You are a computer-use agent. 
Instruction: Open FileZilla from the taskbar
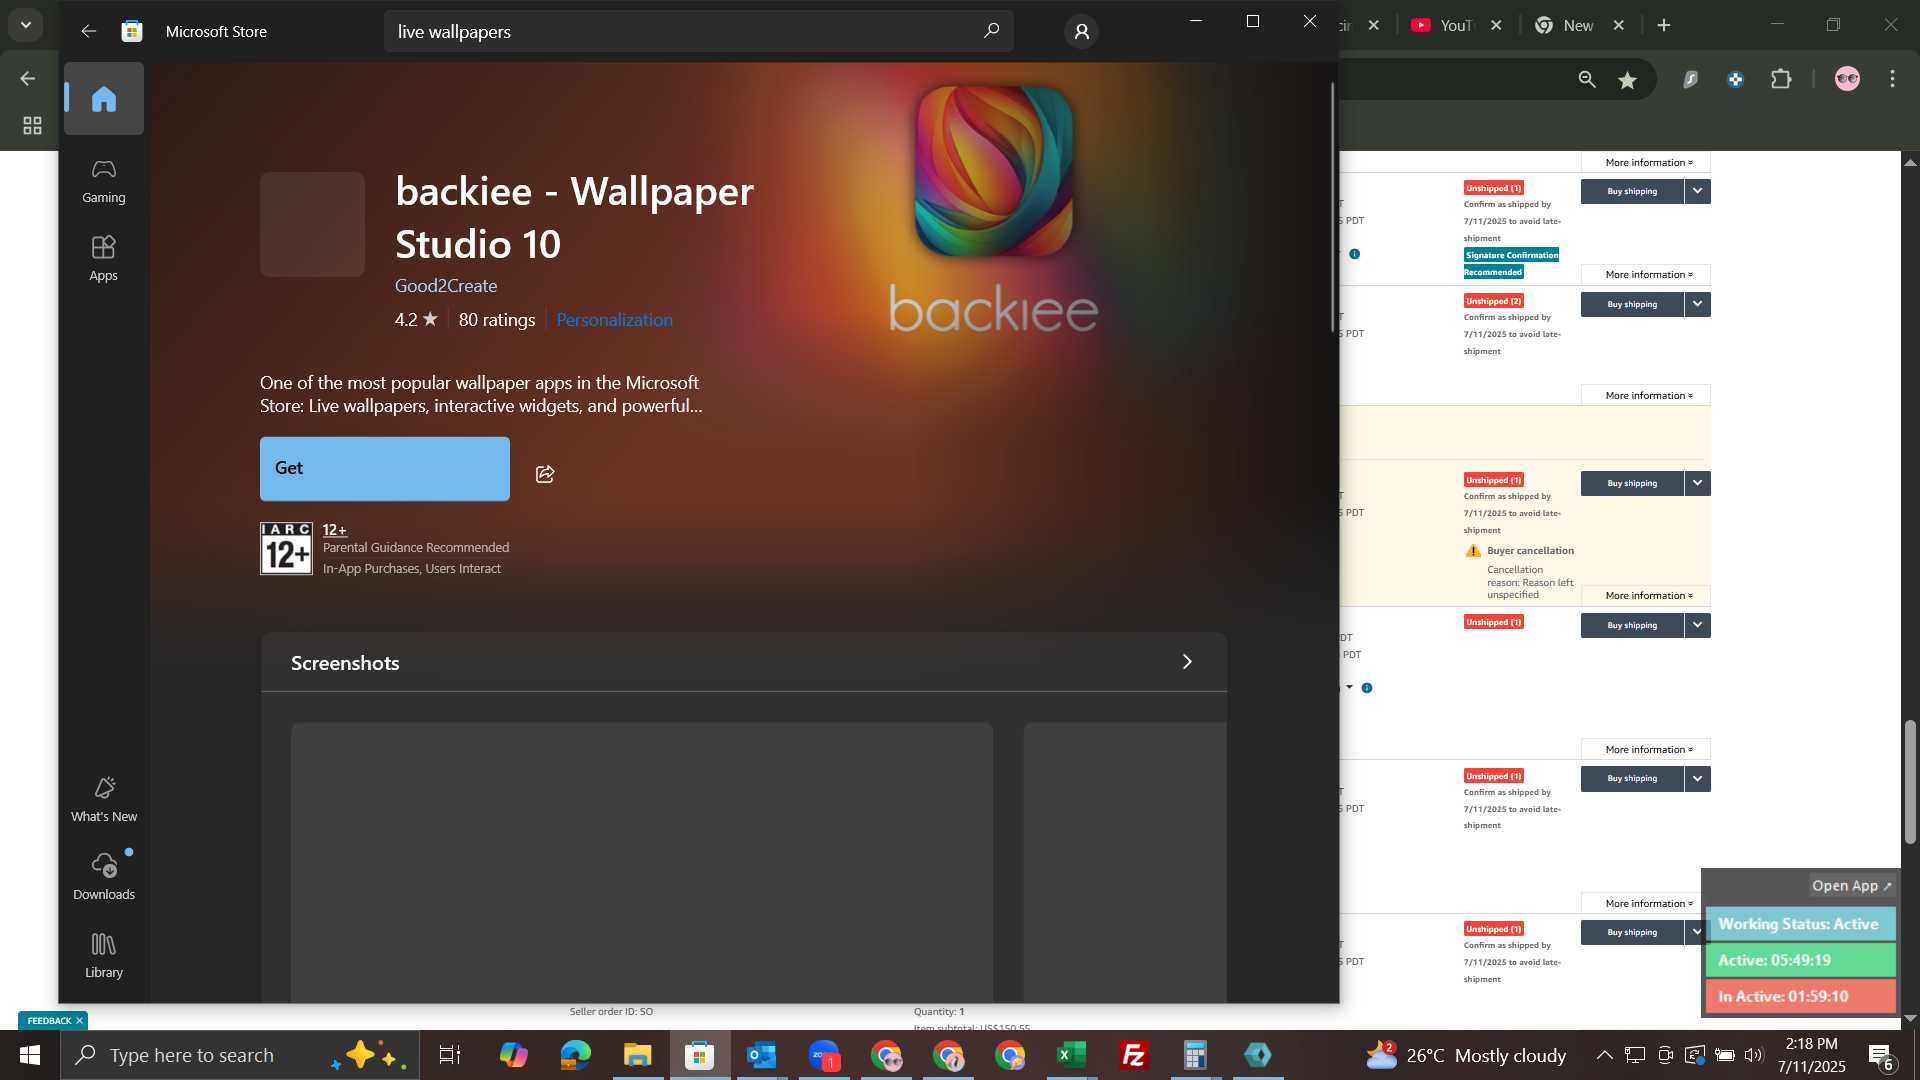coord(1134,1055)
